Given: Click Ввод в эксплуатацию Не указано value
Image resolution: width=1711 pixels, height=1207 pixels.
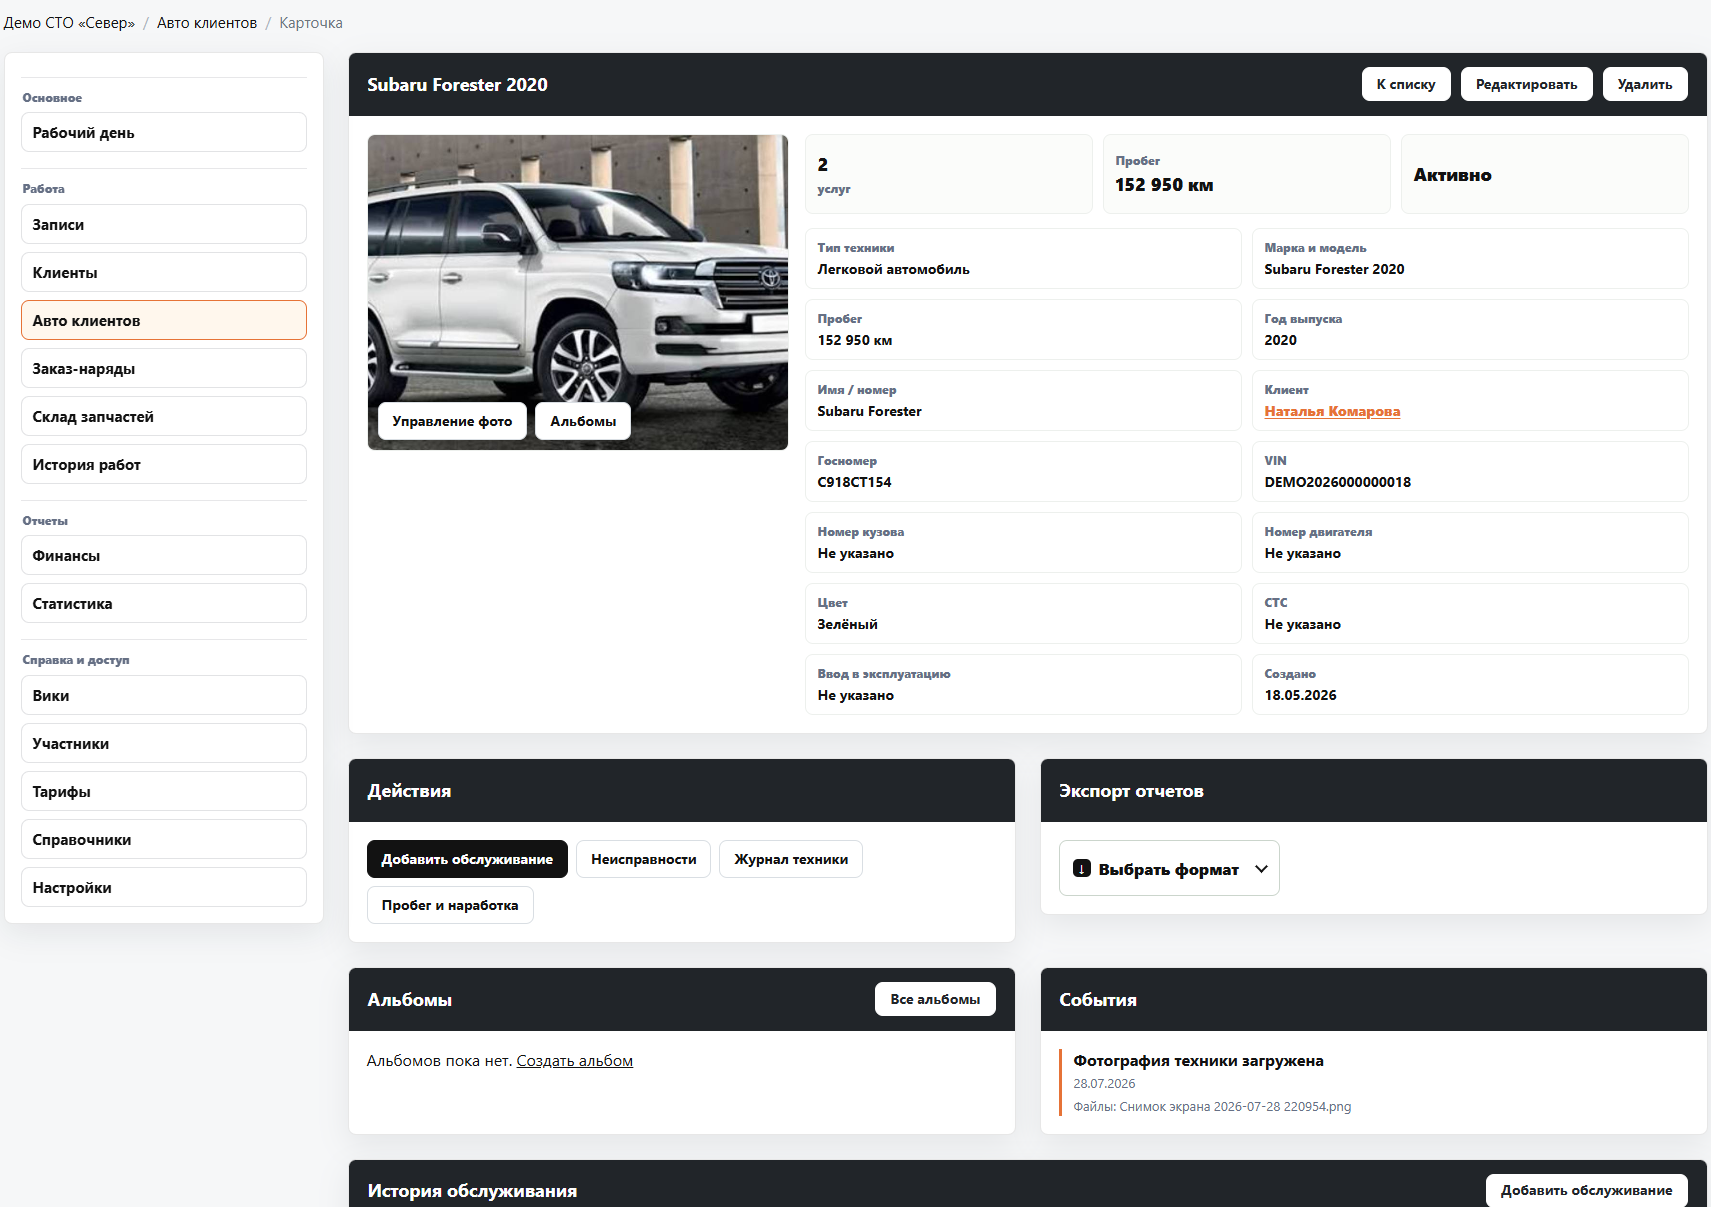Looking at the screenshot, I should coord(855,695).
